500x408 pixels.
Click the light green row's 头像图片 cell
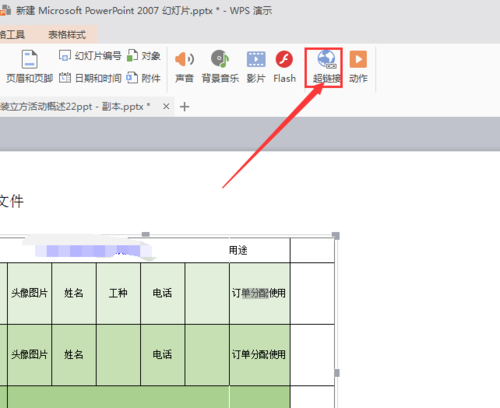30,293
